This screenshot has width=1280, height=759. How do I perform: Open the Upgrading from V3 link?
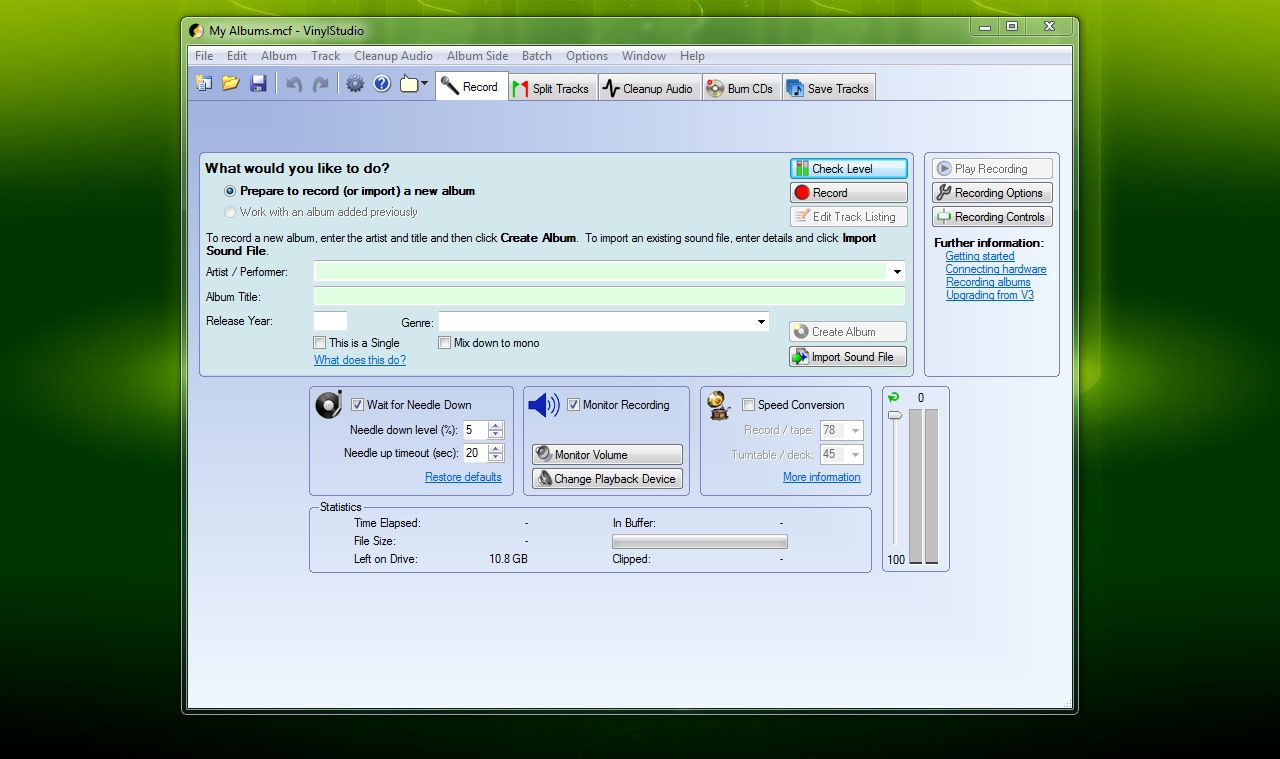990,295
